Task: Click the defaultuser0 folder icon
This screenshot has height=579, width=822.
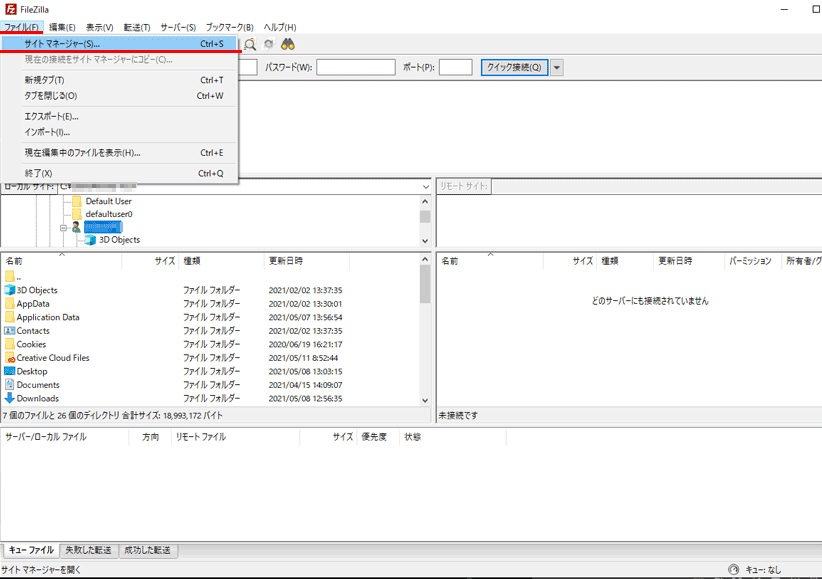Action: (77, 214)
